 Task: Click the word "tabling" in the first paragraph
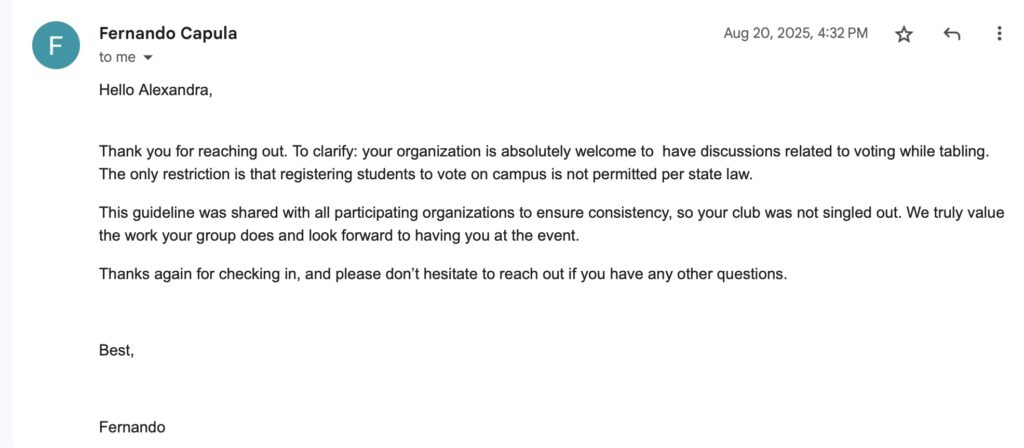coord(962,151)
